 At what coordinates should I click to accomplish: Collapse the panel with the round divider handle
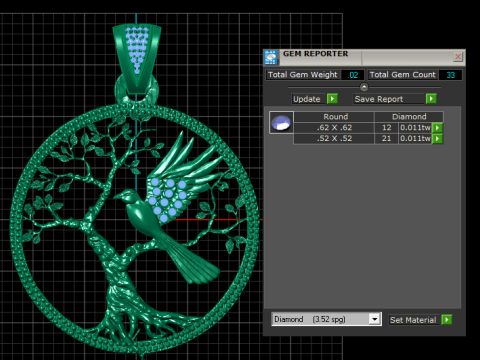[364, 87]
